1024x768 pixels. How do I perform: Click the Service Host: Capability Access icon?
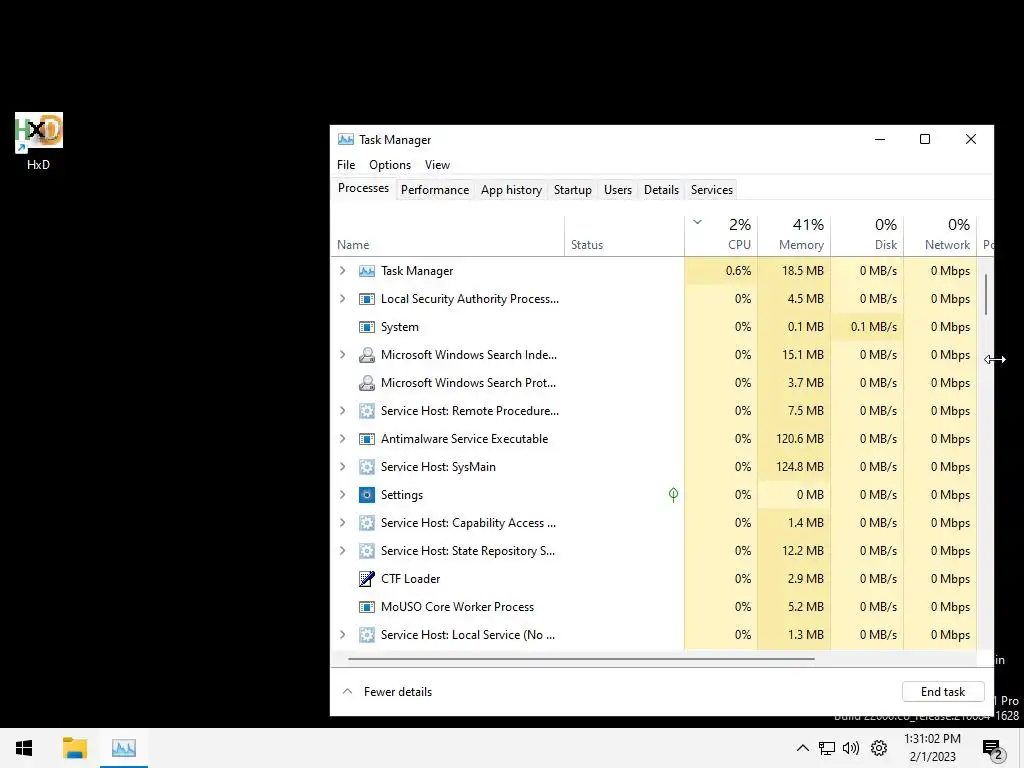[x=367, y=523]
